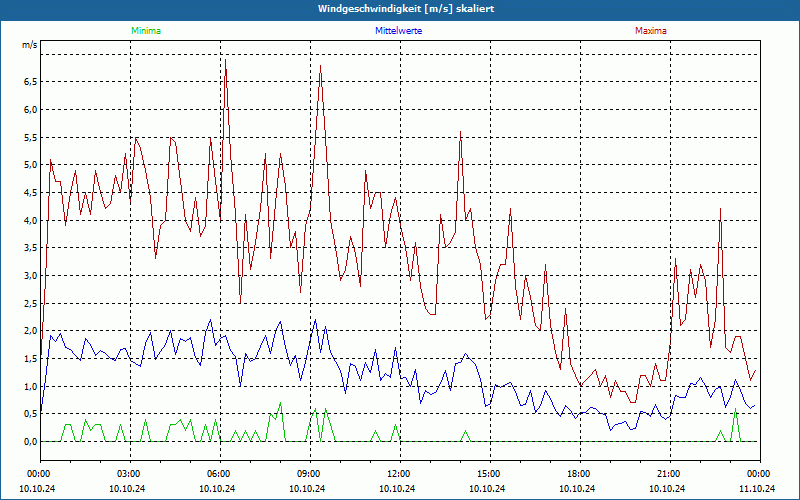The width and height of the screenshot is (800, 500).
Task: Click the m/s unit label
Action: point(30,45)
